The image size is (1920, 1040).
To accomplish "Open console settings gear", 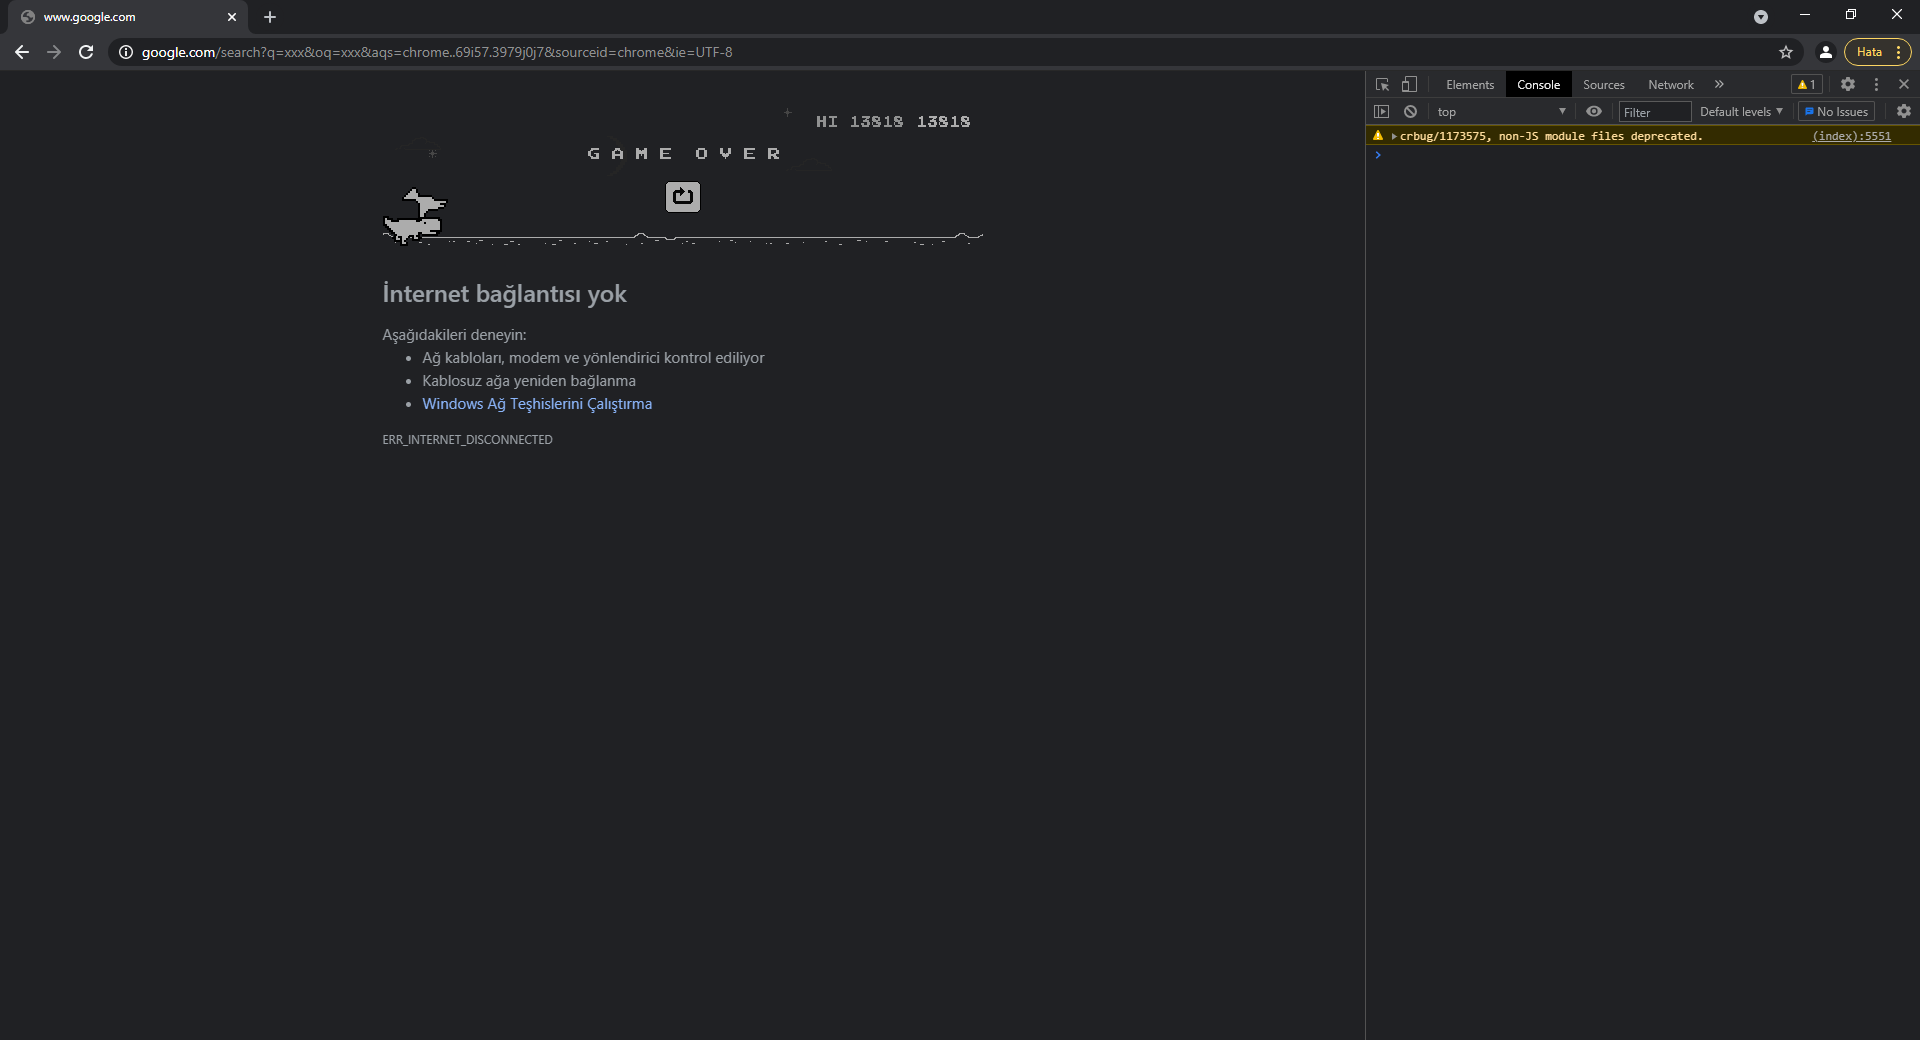I will pyautogui.click(x=1904, y=111).
